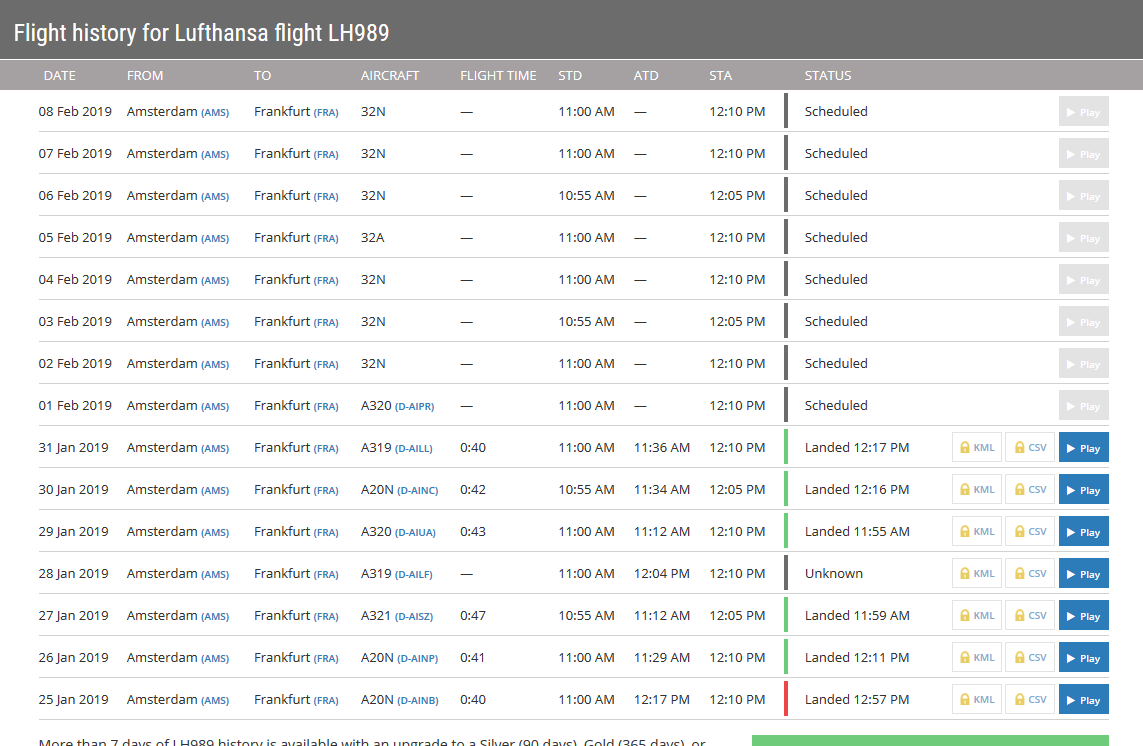
Task: Open AMS airport link in 04 Feb row
Action: [x=215, y=280]
